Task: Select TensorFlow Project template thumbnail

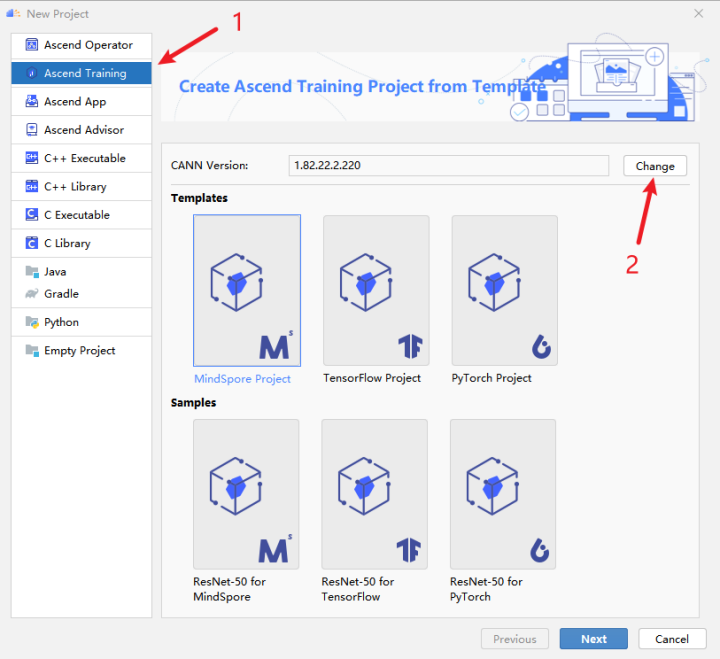Action: tap(376, 290)
